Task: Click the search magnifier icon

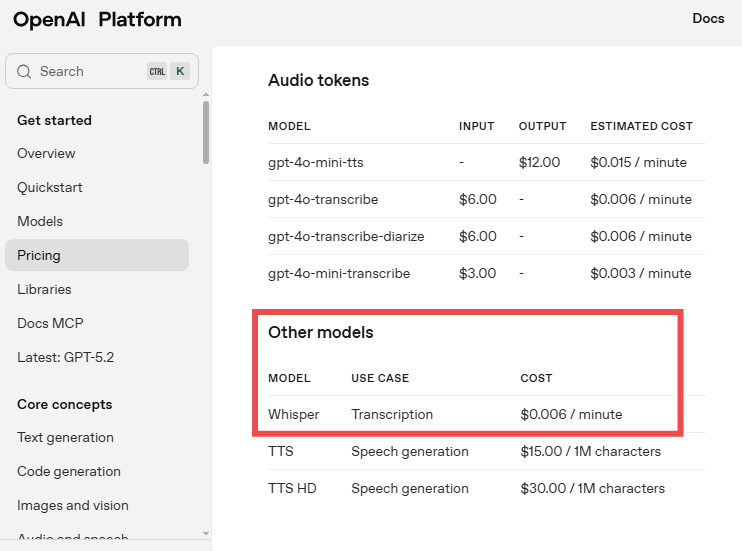Action: click(x=24, y=71)
